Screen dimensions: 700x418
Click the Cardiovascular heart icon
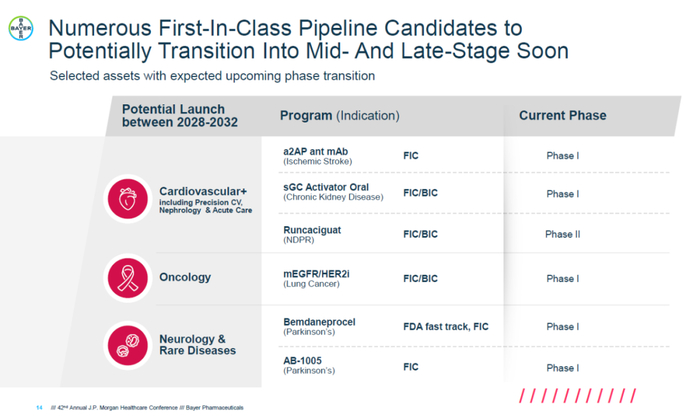pos(127,198)
